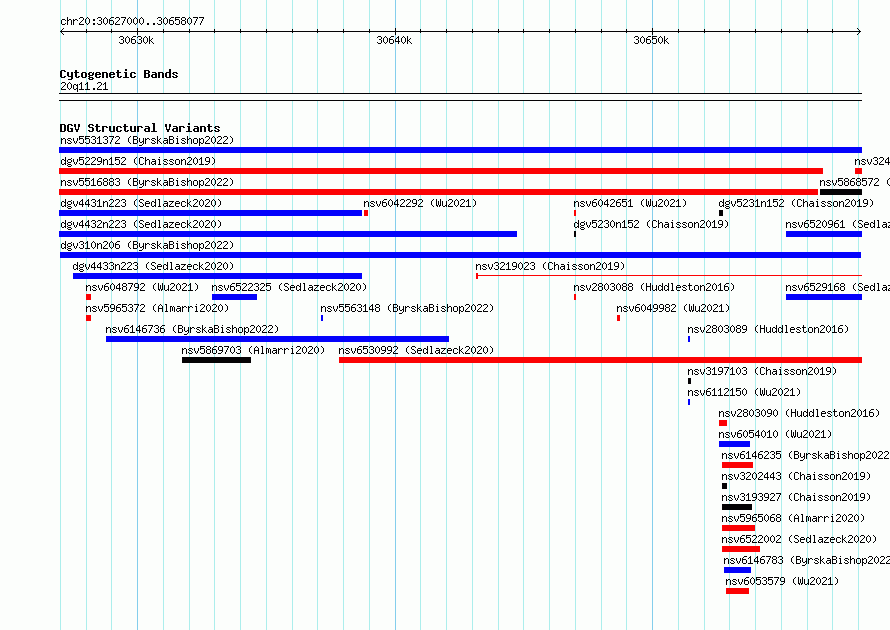Click the nsv2803089 (Huddleston2016) label
Viewport: 890px width, 630px height.
point(768,329)
